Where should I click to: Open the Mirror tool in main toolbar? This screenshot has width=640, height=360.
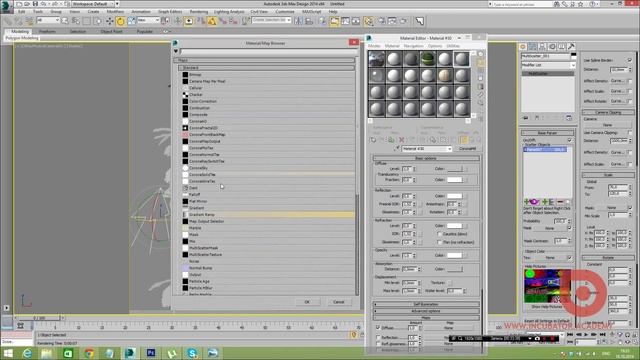(298, 21)
